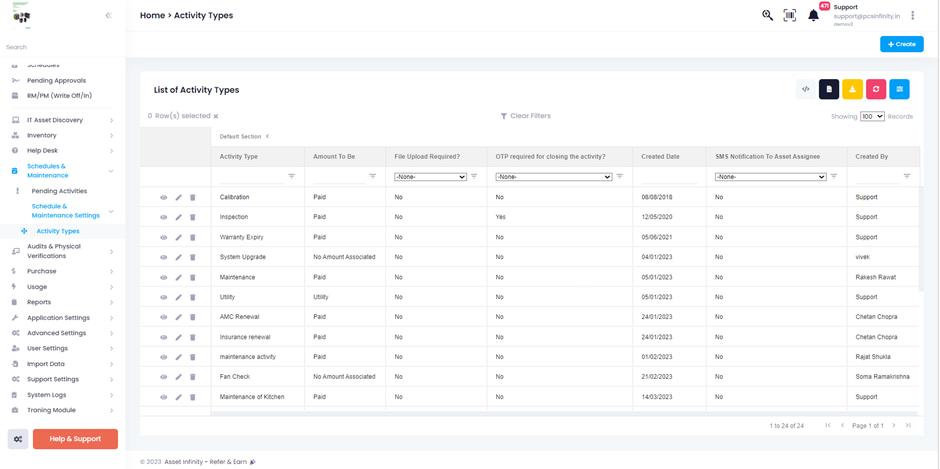View the Warranty Expiry row via eye icon
This screenshot has width=940, height=469.
click(164, 237)
